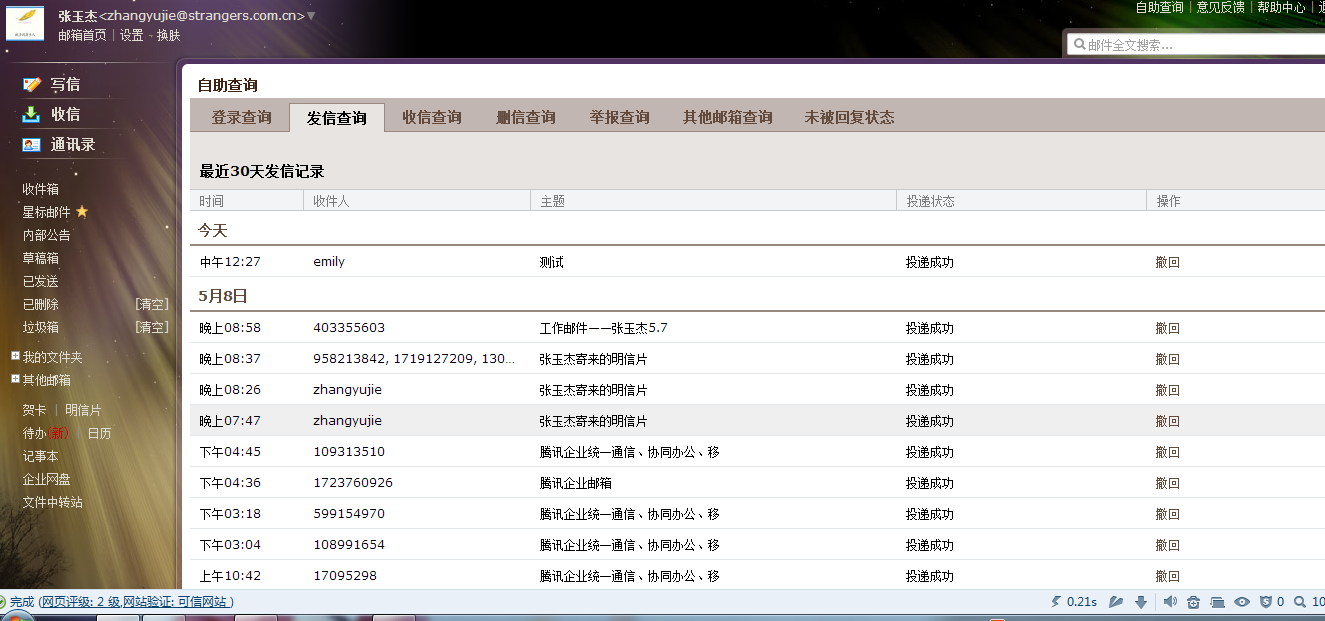Expand the 其他邮箱 tree node
1325x621 pixels.
coord(15,379)
